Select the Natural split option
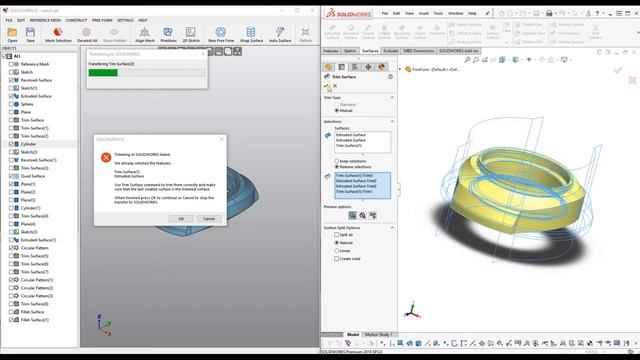 click(337, 242)
